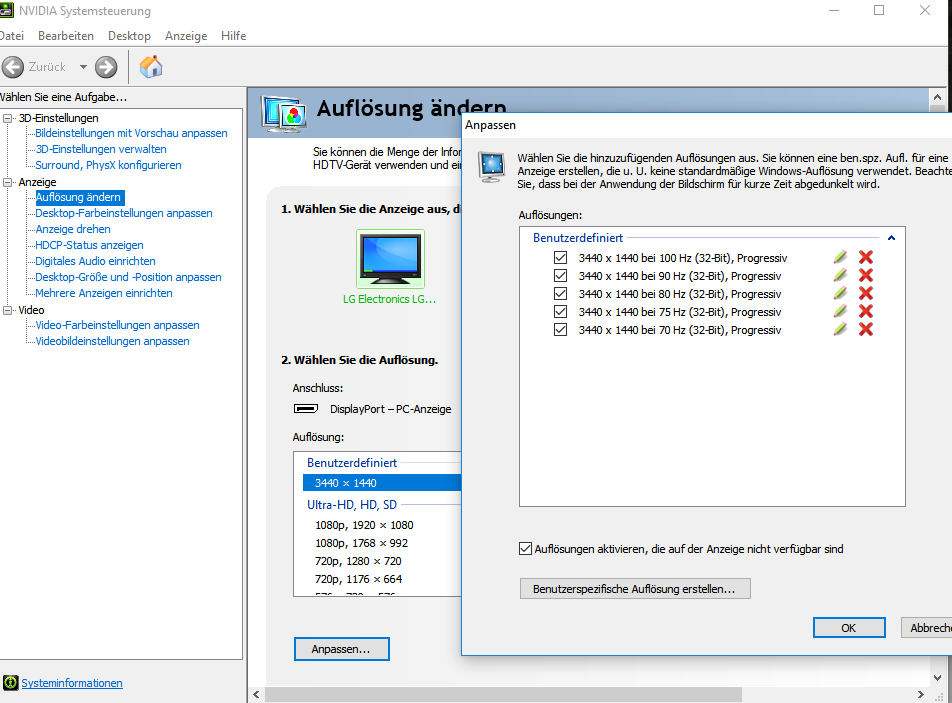Viewport: 952px width, 703px height.
Task: Uncheck the 90 Hz resolution checkbox
Action: tap(560, 276)
